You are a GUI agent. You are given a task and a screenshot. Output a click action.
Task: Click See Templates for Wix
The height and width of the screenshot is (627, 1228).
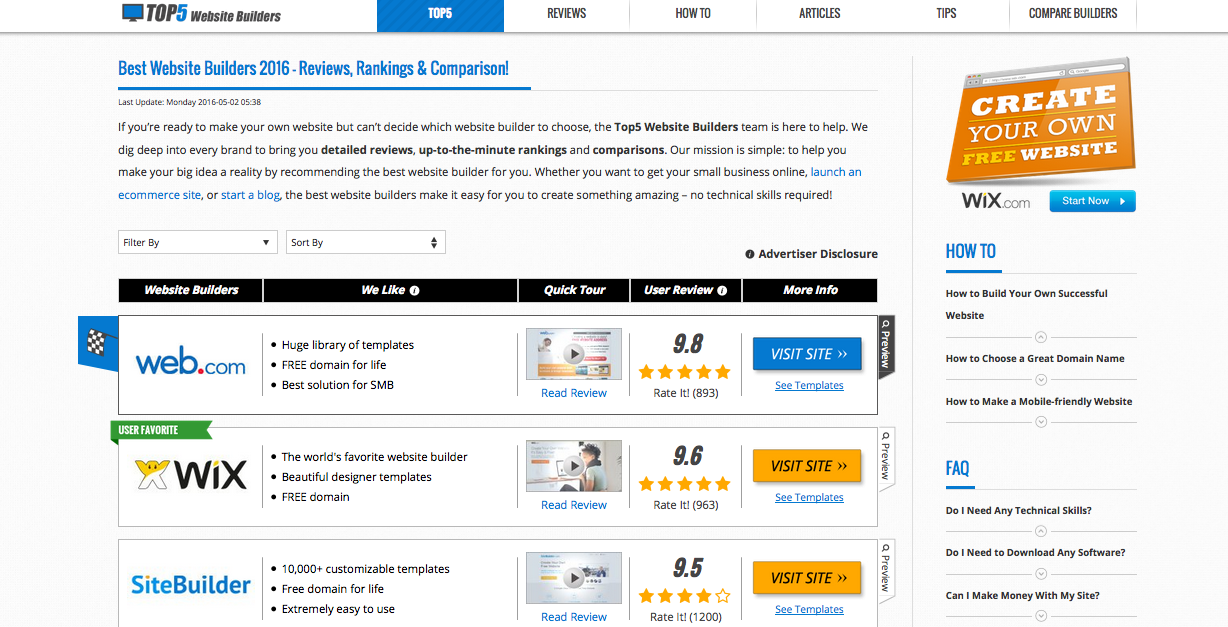tap(809, 498)
